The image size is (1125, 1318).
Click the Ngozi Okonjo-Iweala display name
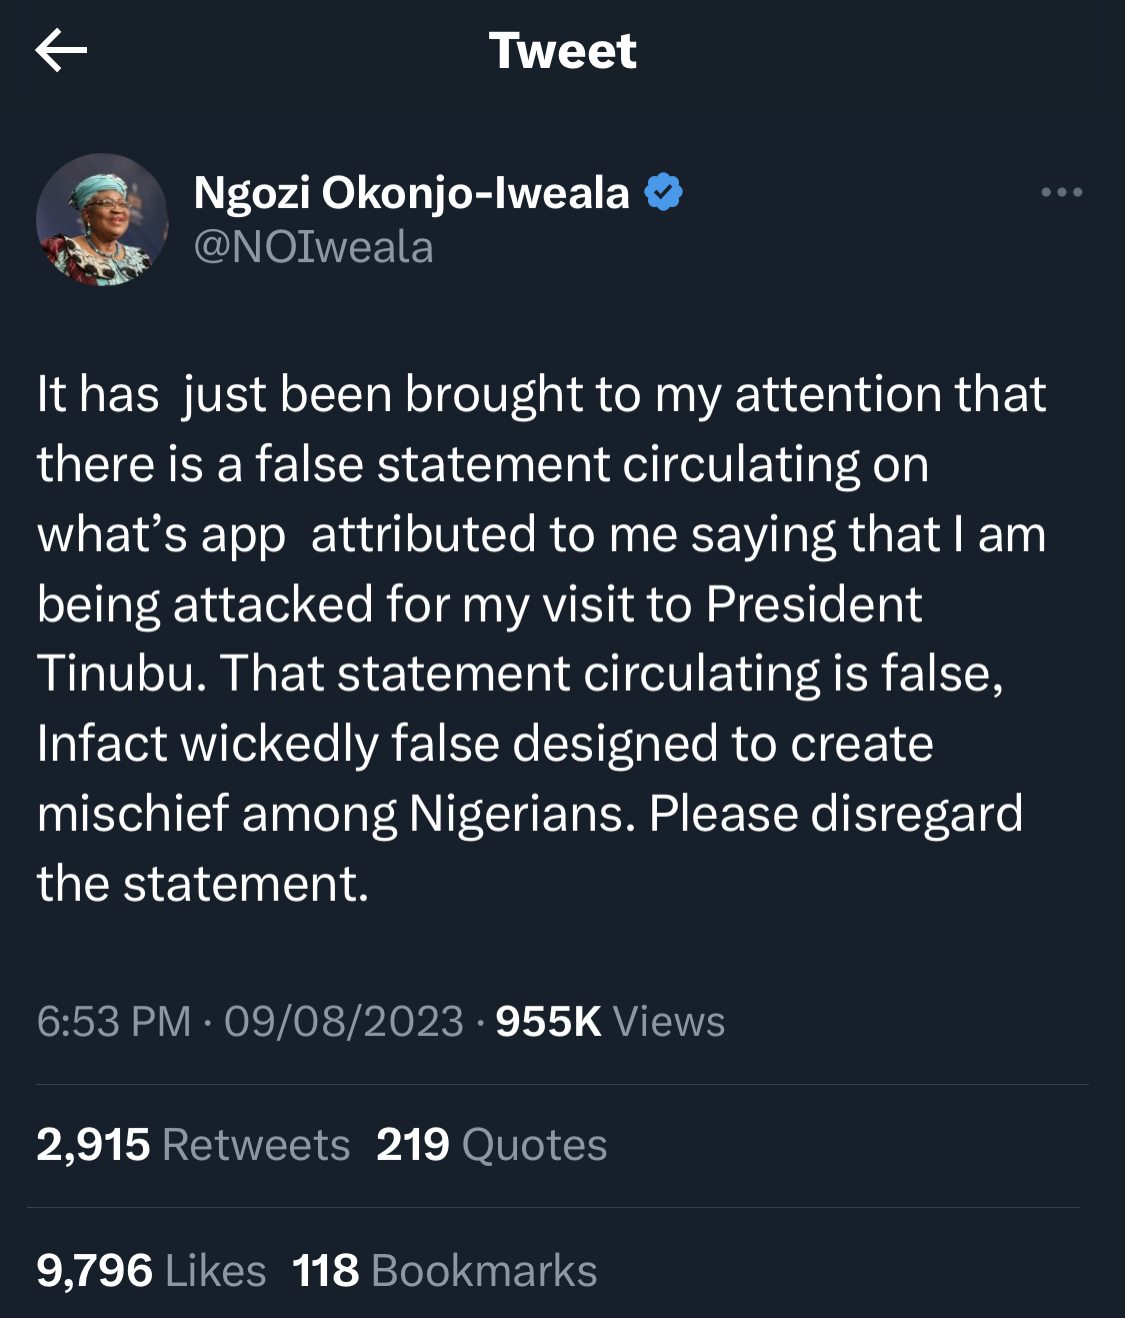pyautogui.click(x=411, y=192)
